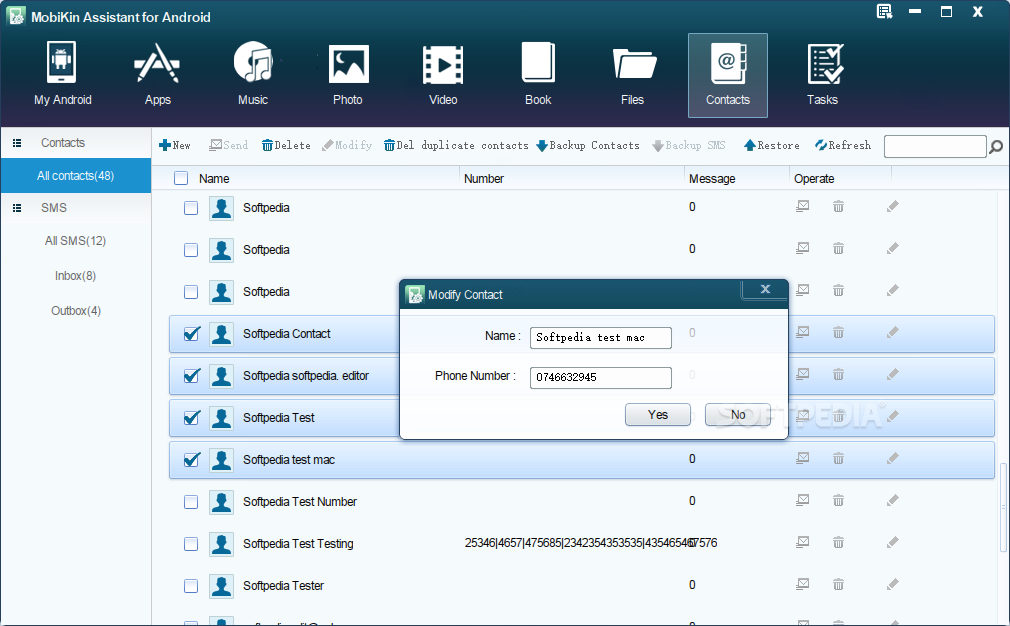
Task: Click pencil icon for Softpedia Tester
Action: [x=892, y=585]
